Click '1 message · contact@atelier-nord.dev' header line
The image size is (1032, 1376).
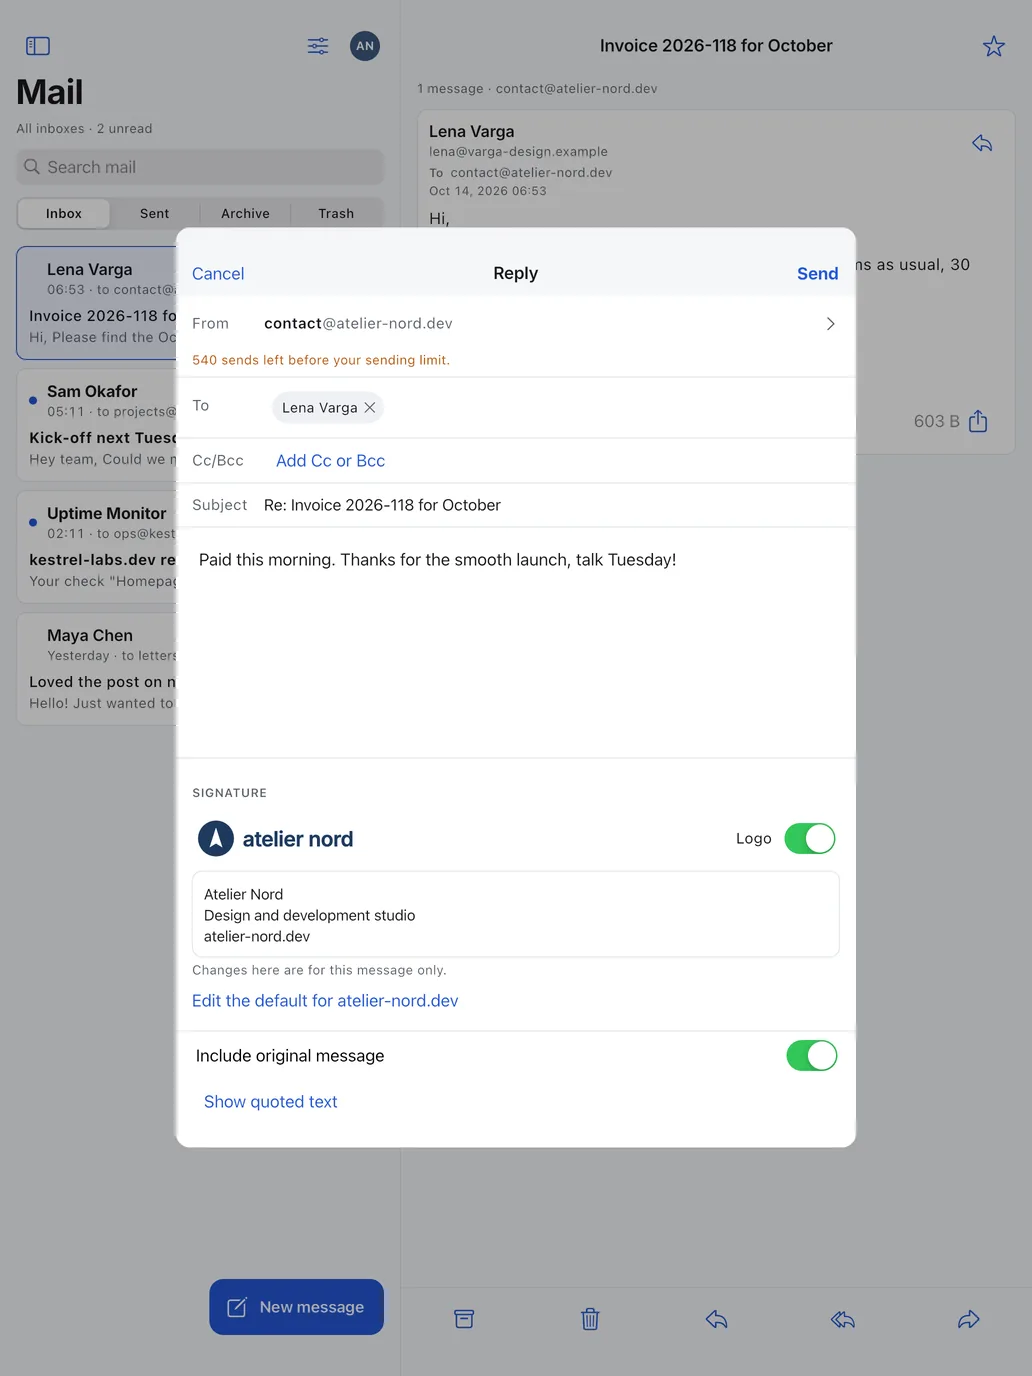pos(537,88)
